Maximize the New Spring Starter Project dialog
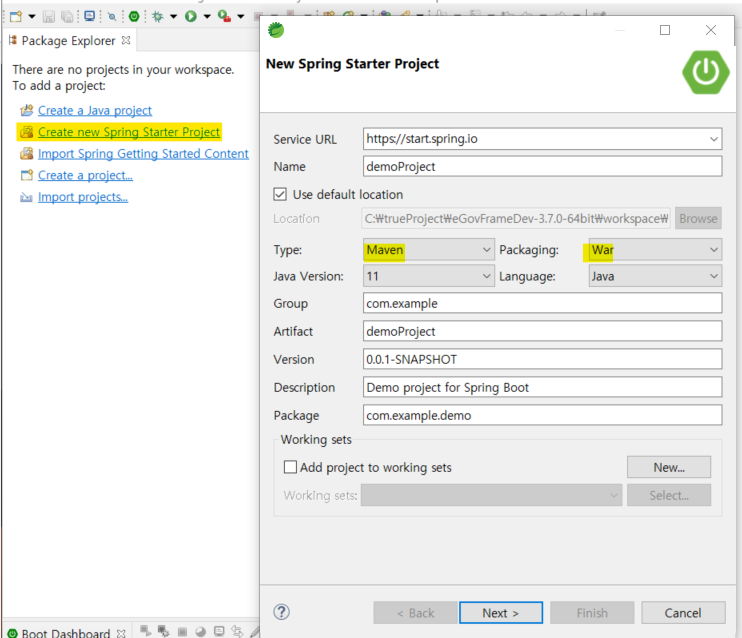The height and width of the screenshot is (638, 742). point(665,30)
